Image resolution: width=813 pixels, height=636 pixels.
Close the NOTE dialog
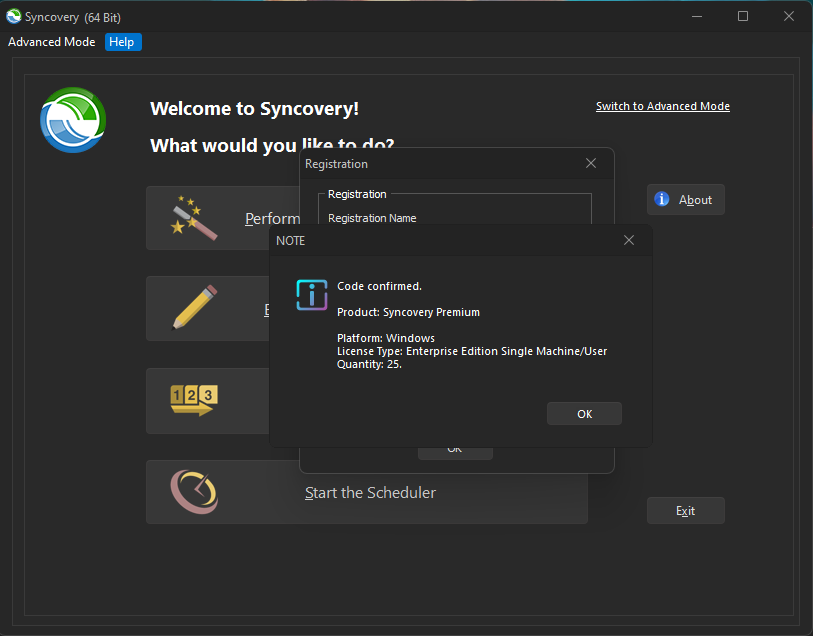(628, 240)
